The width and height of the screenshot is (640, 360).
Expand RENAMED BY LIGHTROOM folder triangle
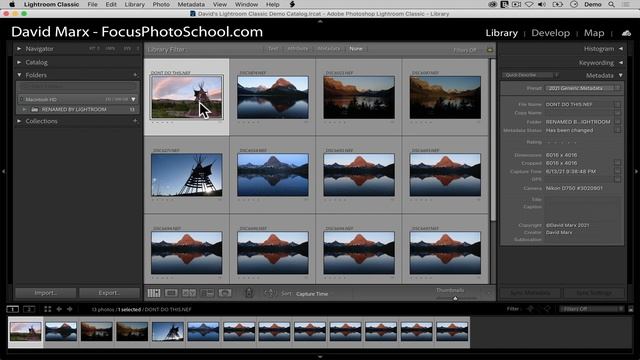[x=24, y=109]
